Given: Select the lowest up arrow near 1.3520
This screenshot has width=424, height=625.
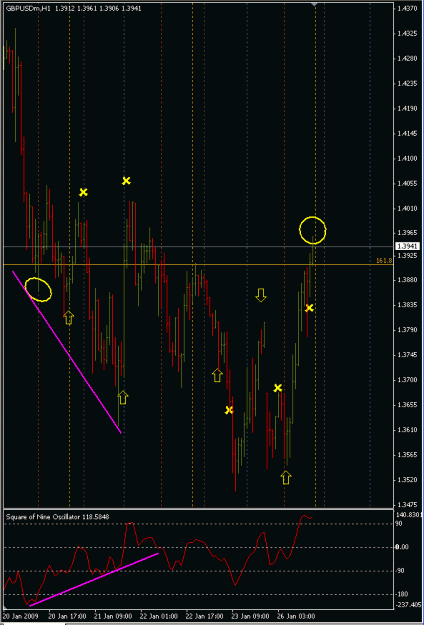Looking at the screenshot, I should coord(286,477).
